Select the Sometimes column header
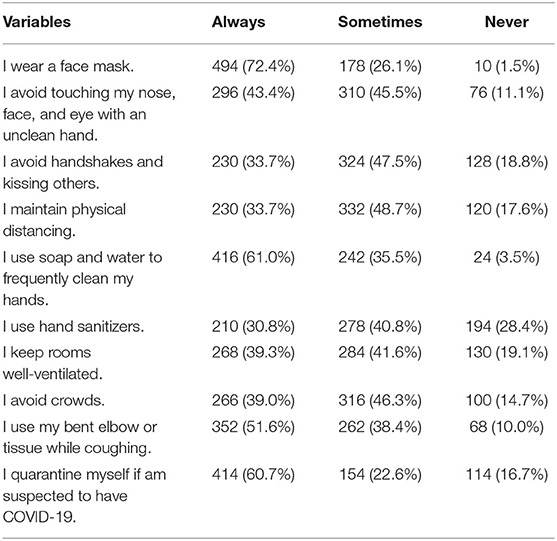557x541 pixels. point(380,22)
